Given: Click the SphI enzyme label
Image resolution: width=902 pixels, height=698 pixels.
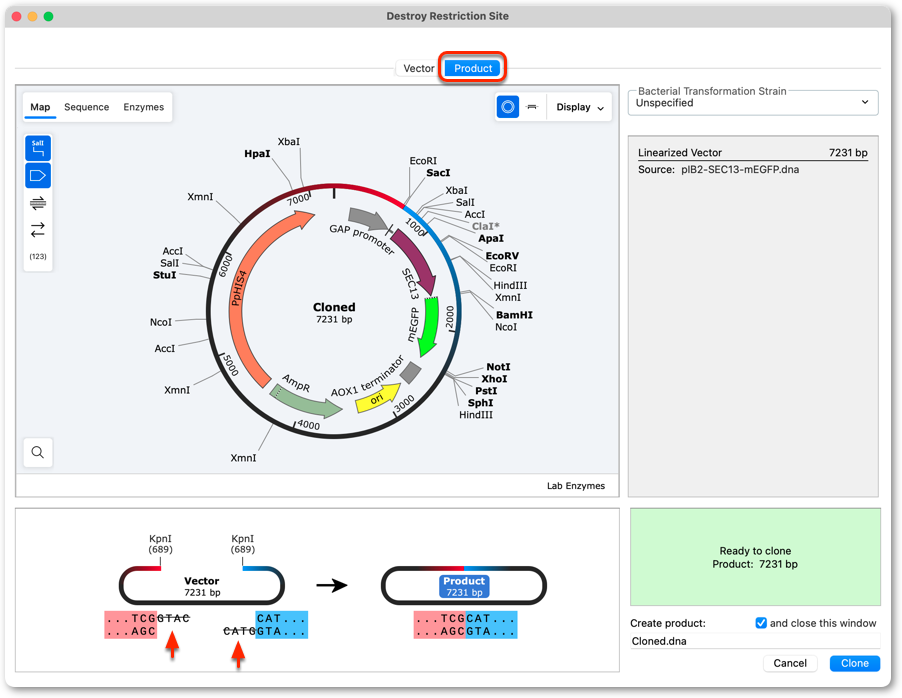Looking at the screenshot, I should [480, 403].
